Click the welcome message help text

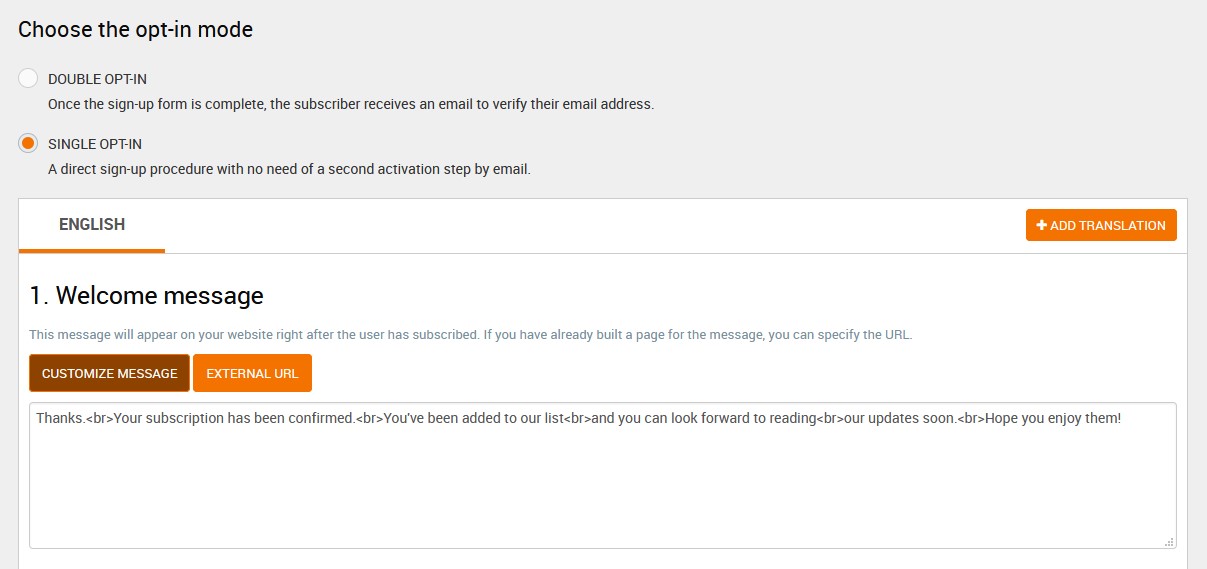click(470, 335)
